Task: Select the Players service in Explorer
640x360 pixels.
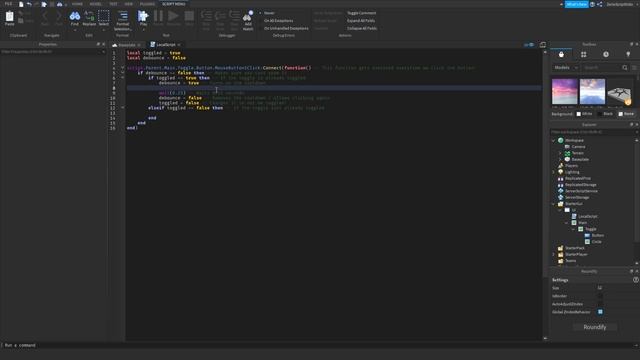Action: 571,166
